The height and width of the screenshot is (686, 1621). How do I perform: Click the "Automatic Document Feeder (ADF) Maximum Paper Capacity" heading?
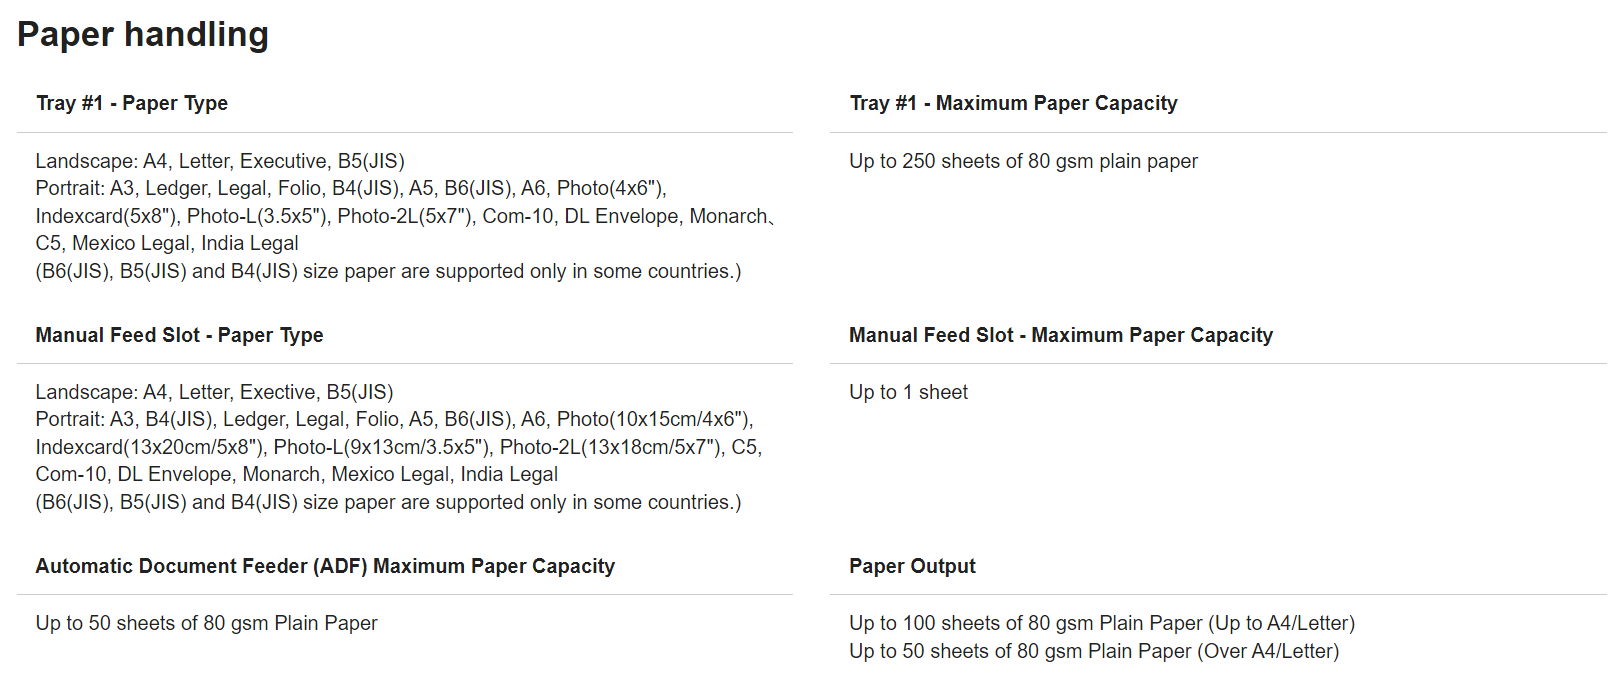(x=325, y=566)
